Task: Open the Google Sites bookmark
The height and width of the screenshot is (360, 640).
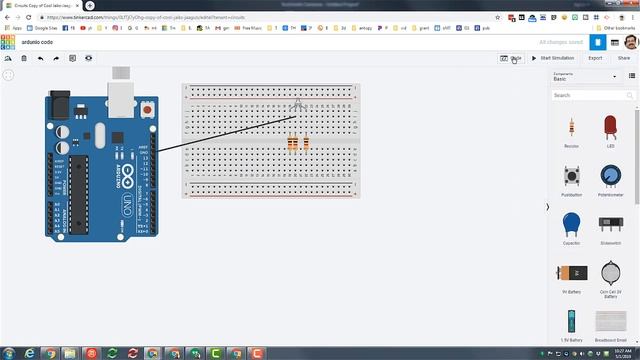Action: (42, 28)
